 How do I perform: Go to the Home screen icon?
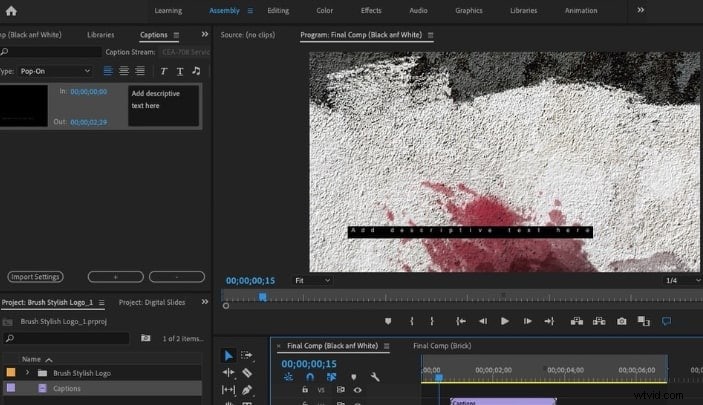tap(11, 11)
